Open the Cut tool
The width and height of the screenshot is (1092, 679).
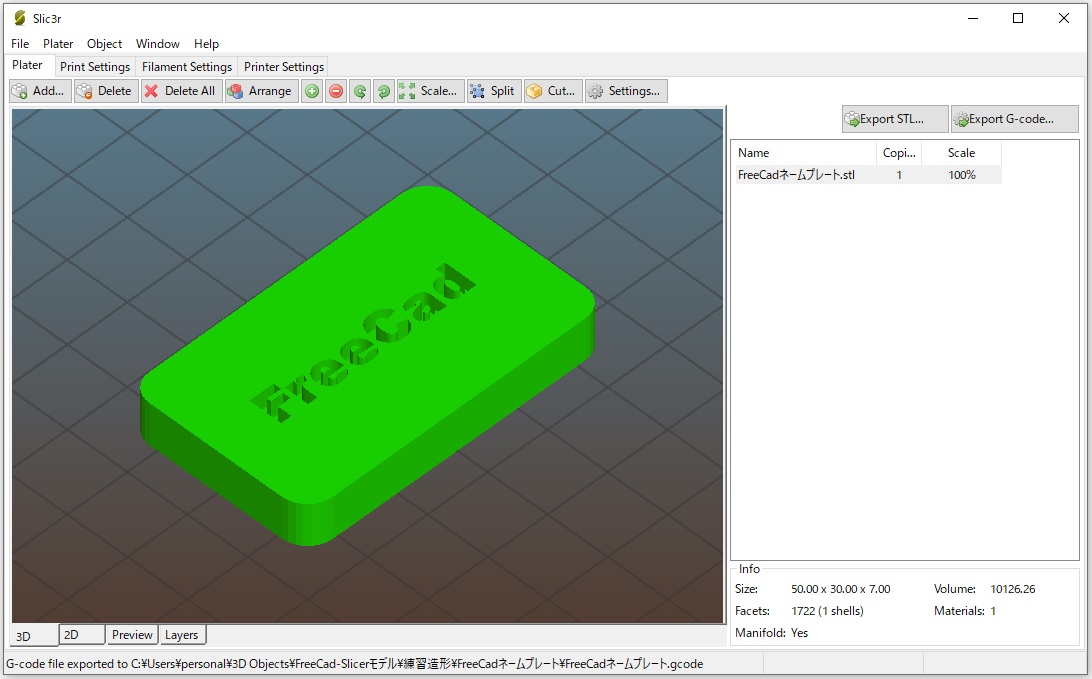(x=551, y=91)
